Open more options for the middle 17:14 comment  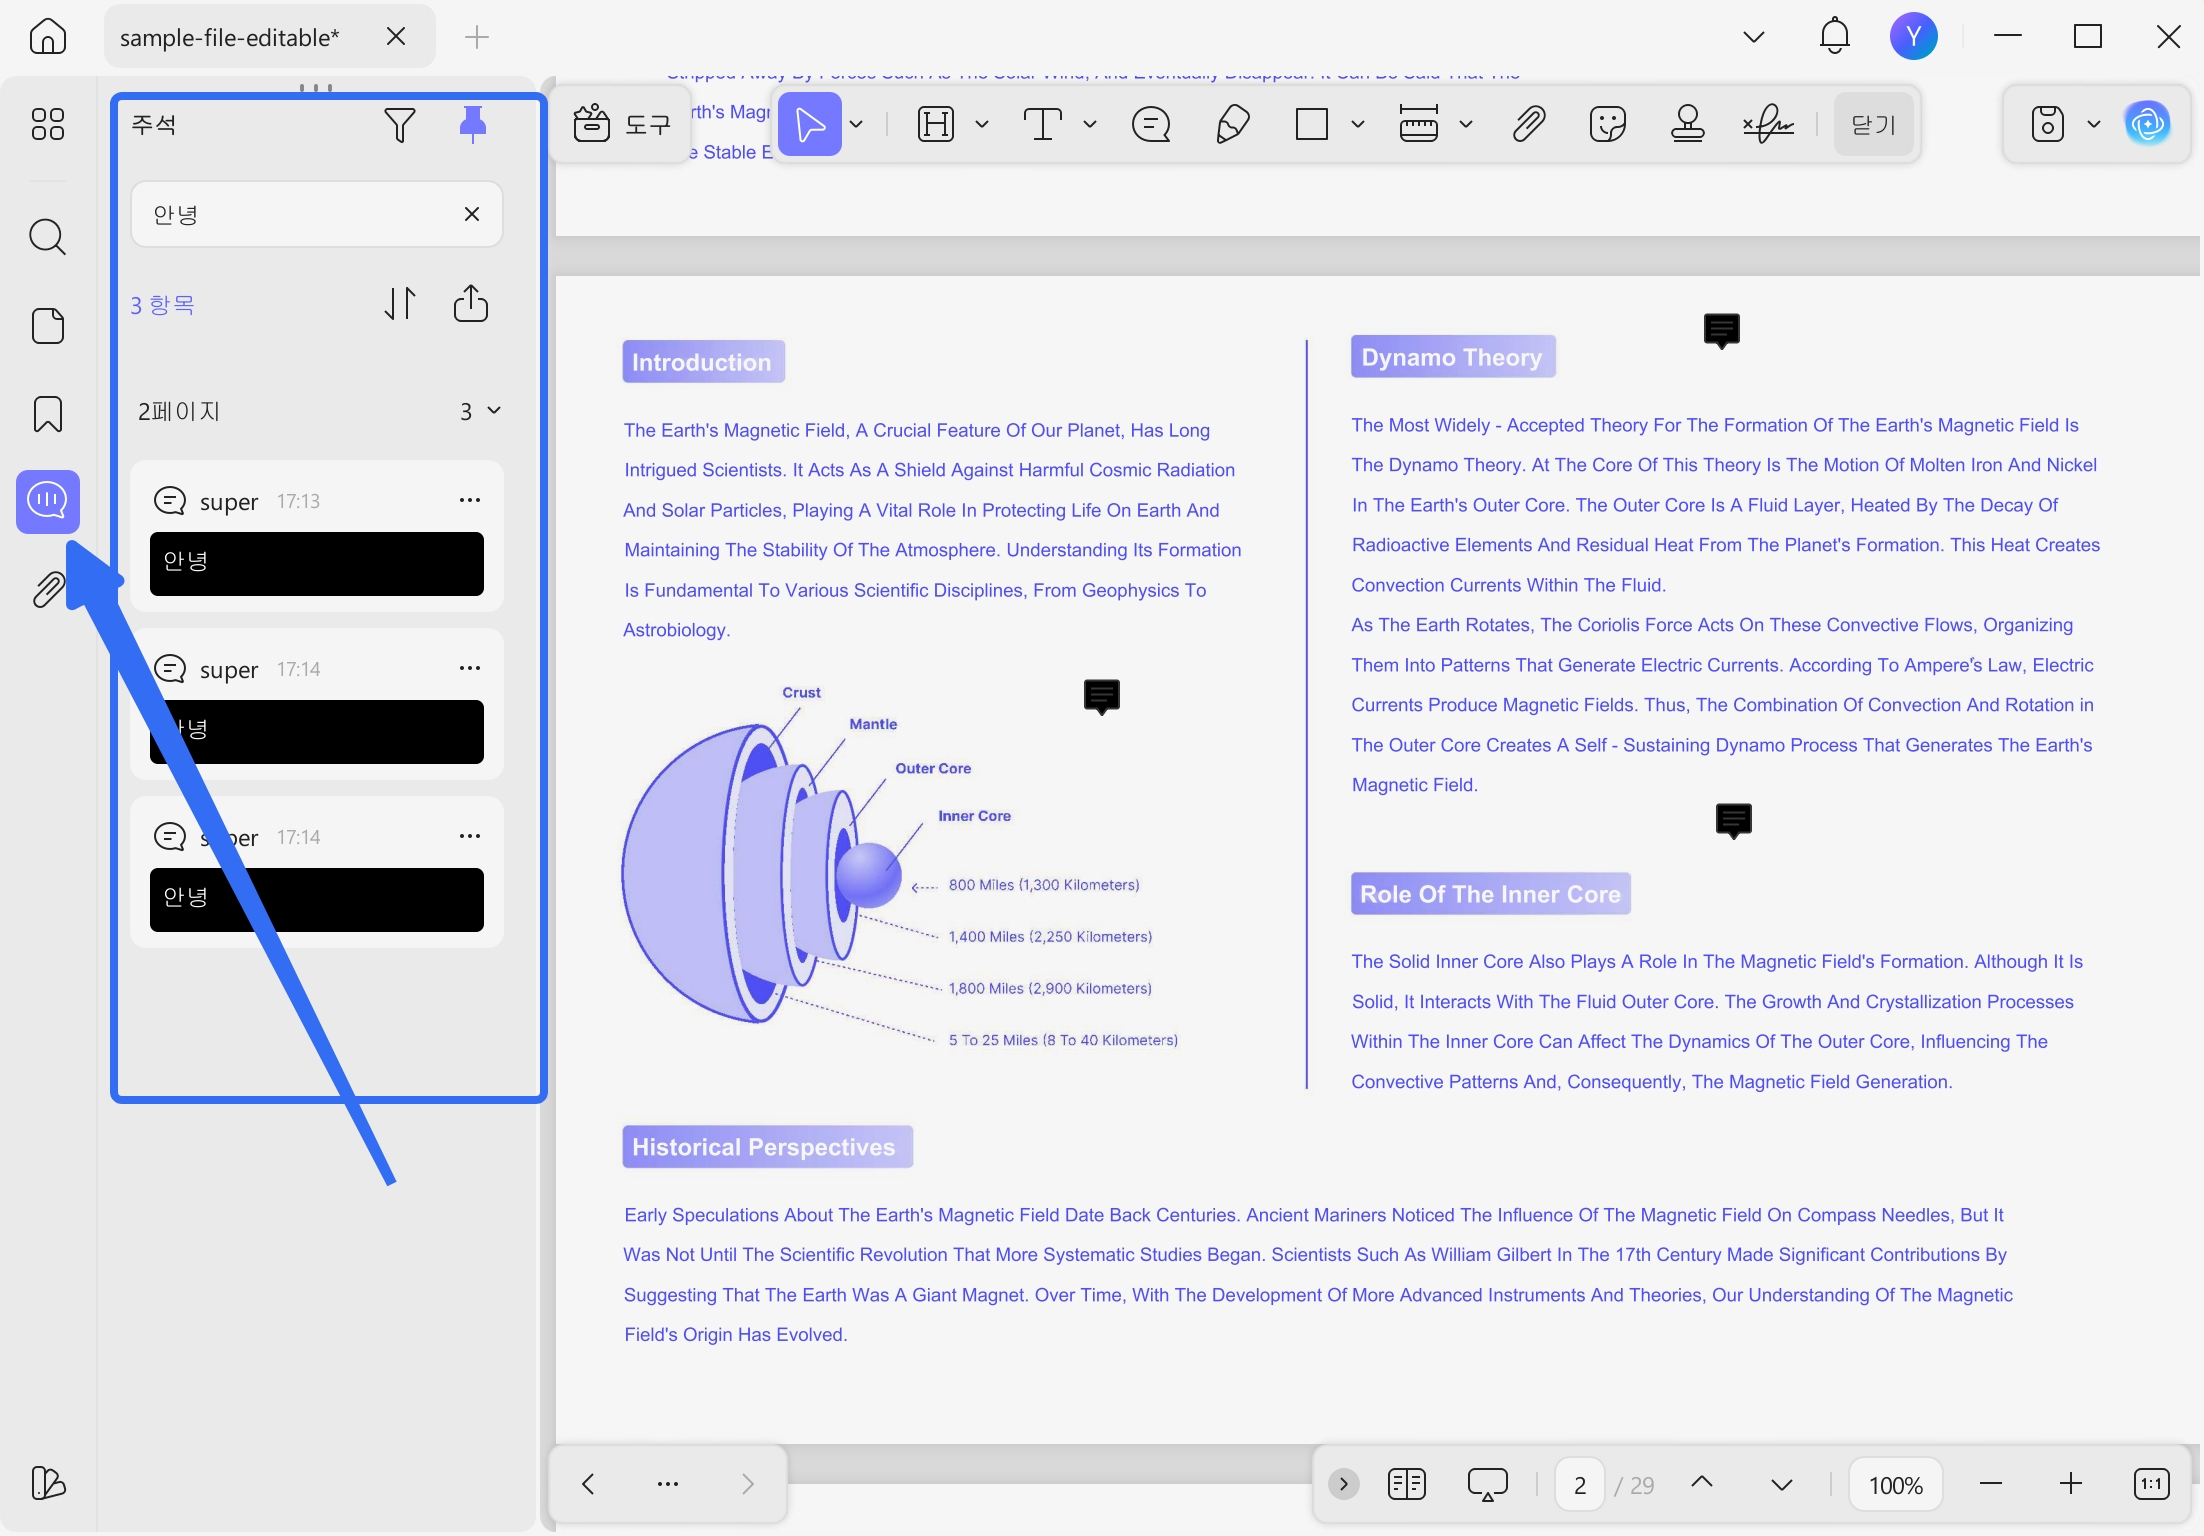click(470, 668)
